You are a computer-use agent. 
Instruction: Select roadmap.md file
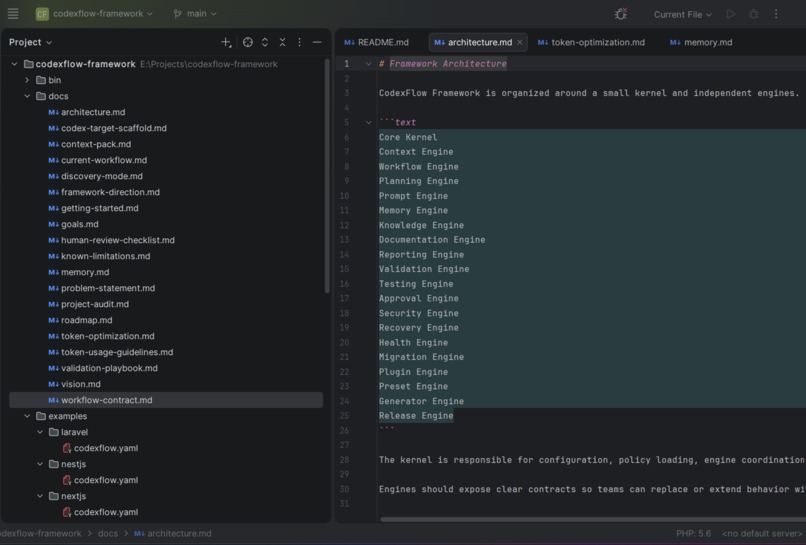point(80,320)
